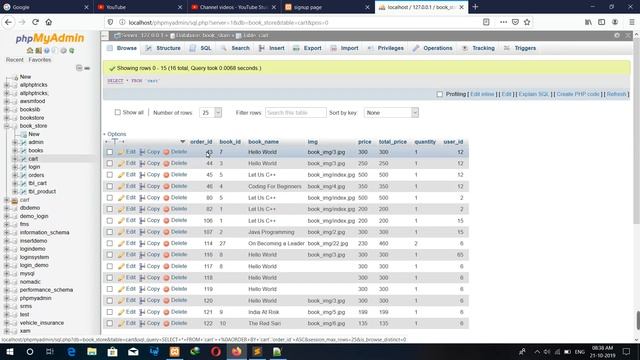Open Opera browser from taskbar
Viewport: 640px width, 360px height.
(216, 351)
